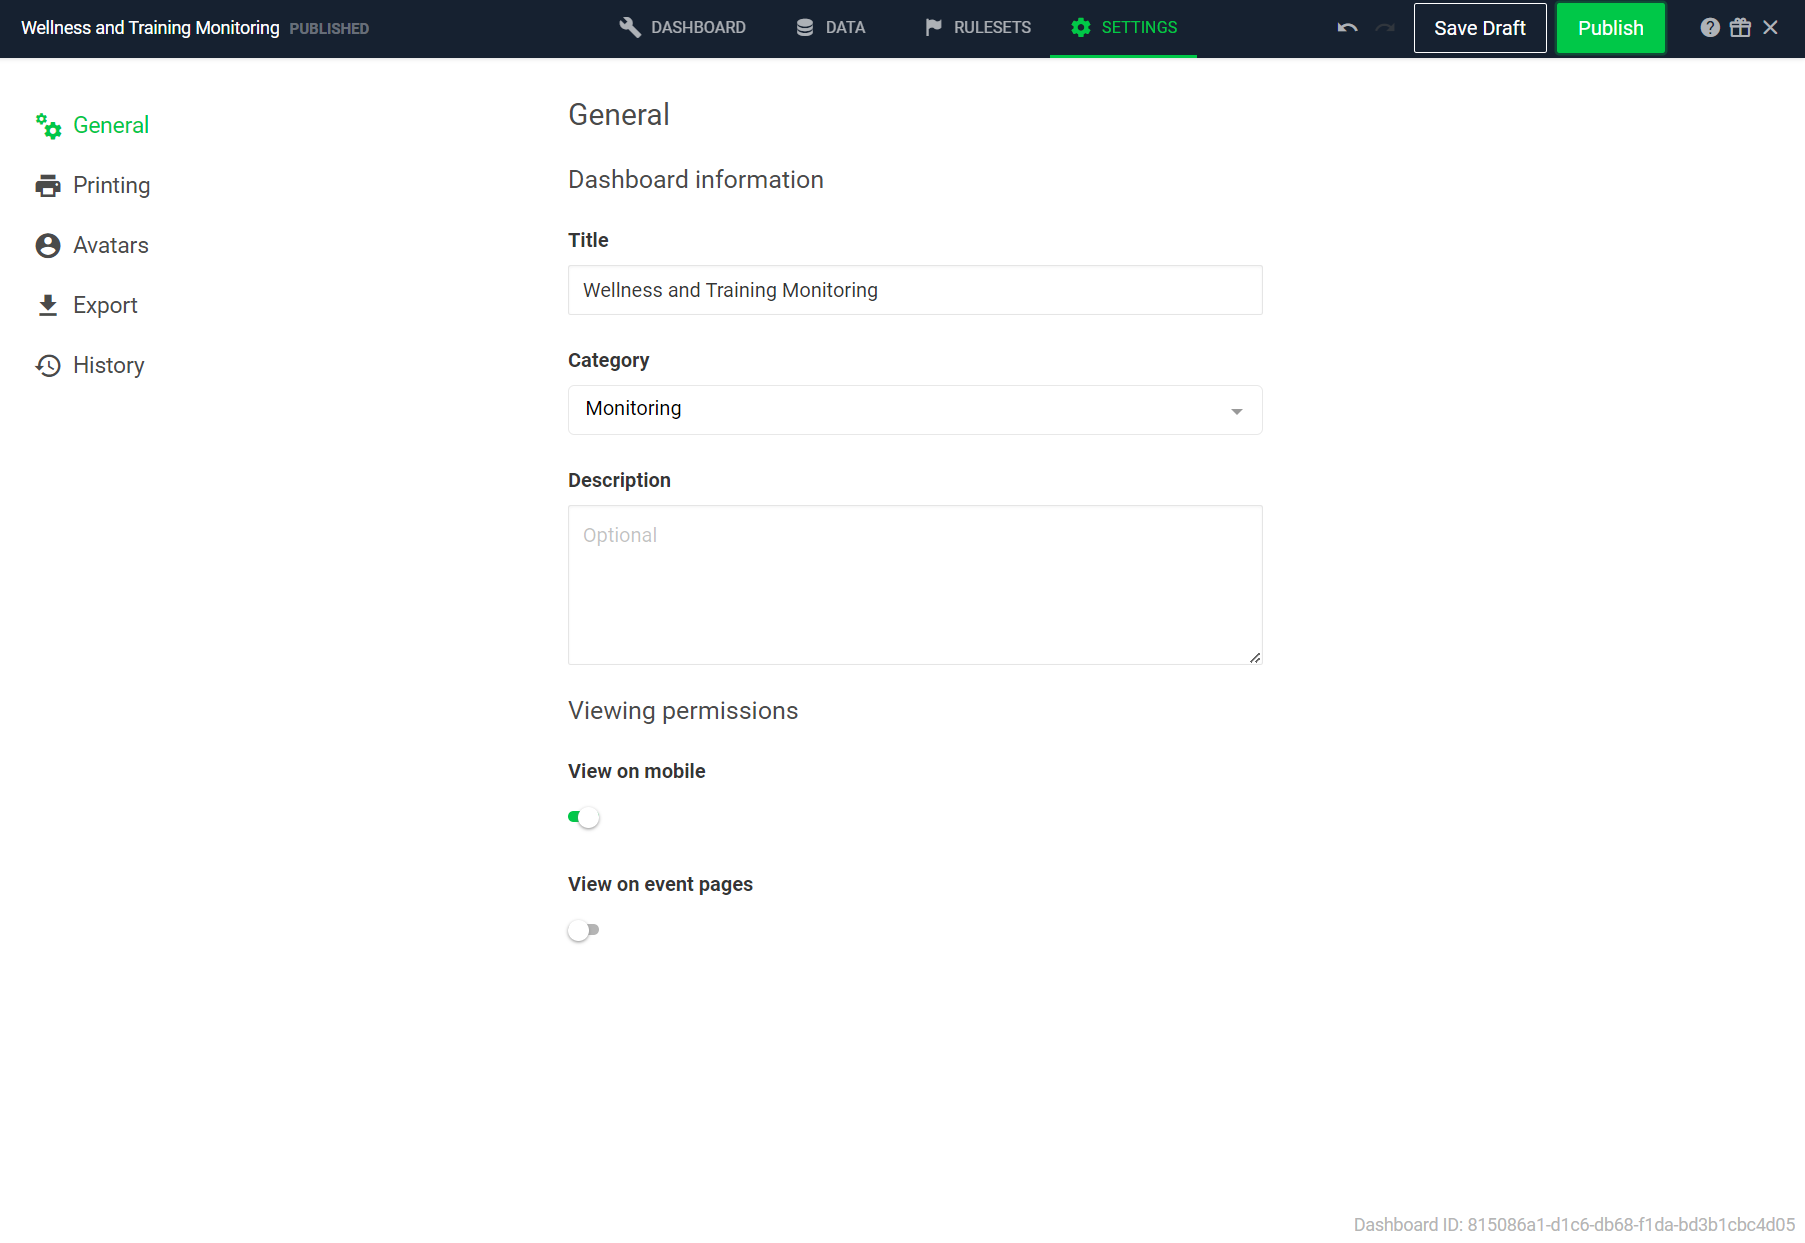Click the Avatars person icon
1805x1243 pixels.
(x=48, y=246)
